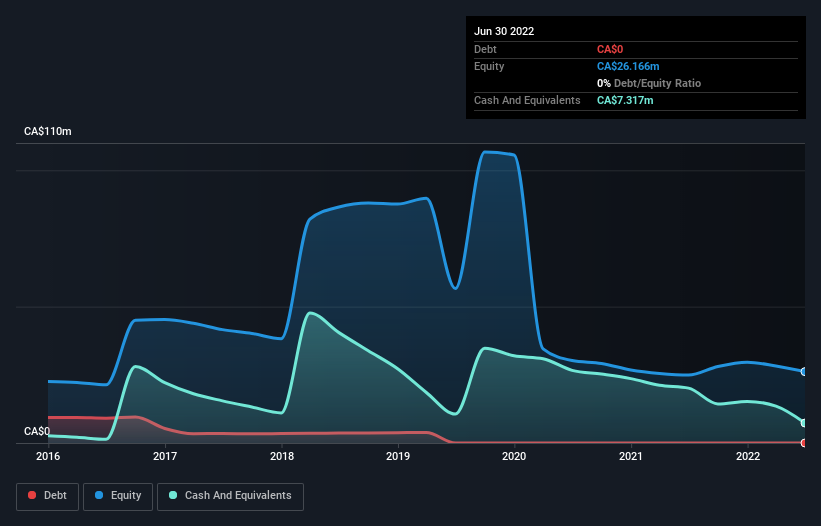Viewport: 821px width, 526px height.
Task: Toggle the Equity series legend button
Action: [x=118, y=496]
